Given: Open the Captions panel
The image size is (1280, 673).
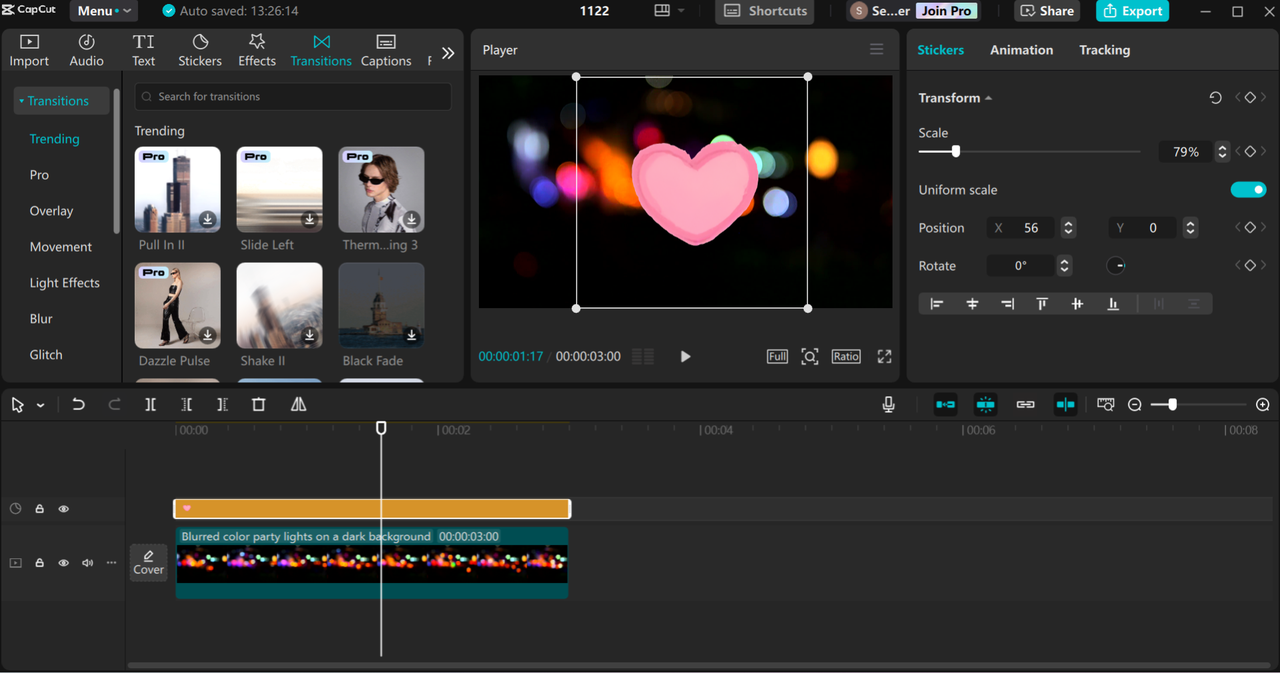Looking at the screenshot, I should (x=386, y=50).
